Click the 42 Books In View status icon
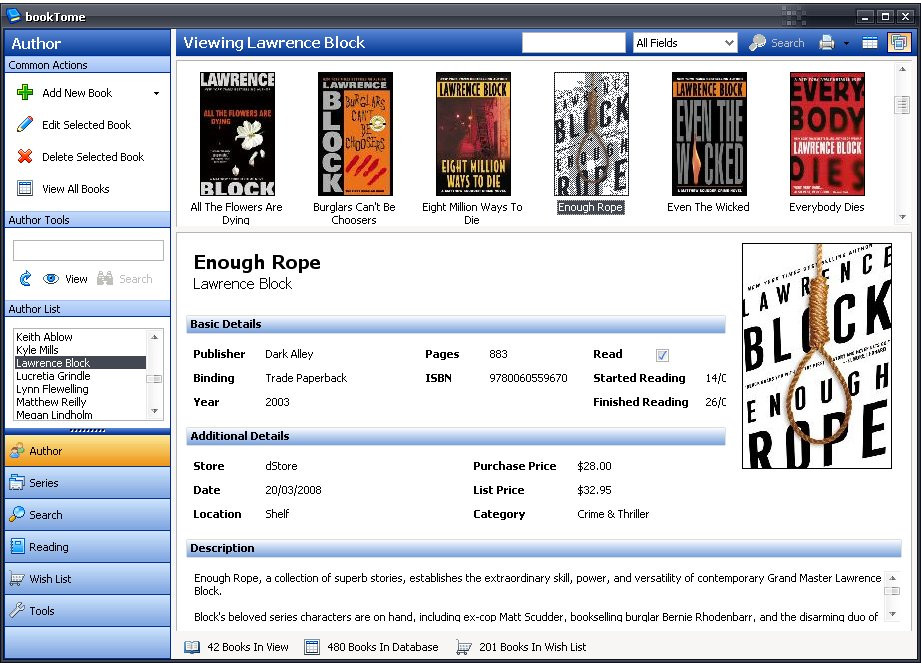The image size is (921, 663). click(192, 647)
